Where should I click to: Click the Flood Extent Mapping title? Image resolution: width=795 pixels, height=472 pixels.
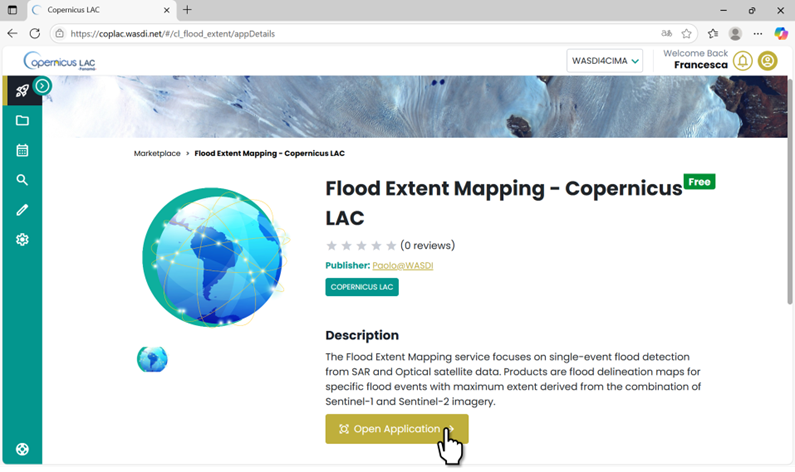pyautogui.click(x=504, y=203)
